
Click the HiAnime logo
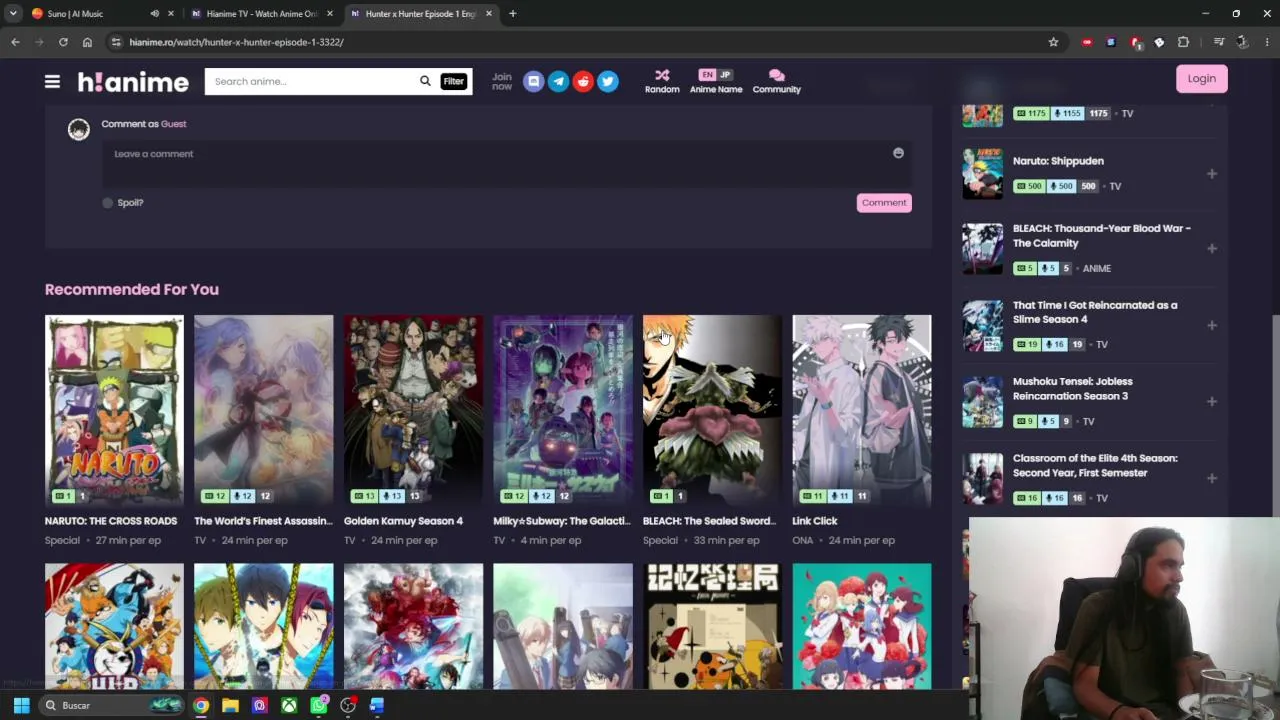(133, 82)
